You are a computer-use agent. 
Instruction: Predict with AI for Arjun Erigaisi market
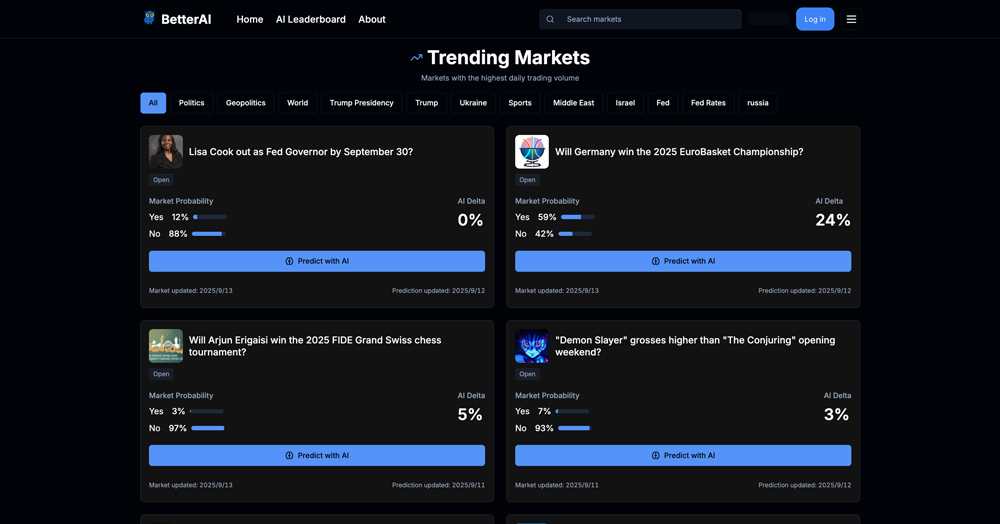click(317, 455)
